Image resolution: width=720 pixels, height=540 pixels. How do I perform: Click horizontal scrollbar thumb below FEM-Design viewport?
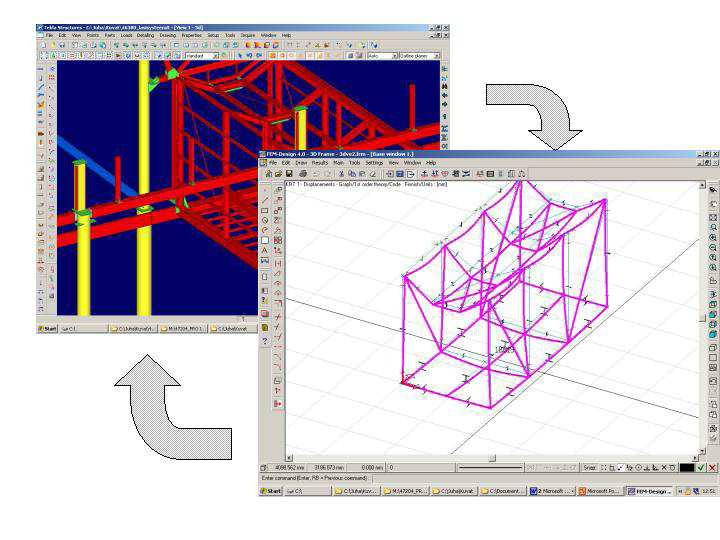tap(492, 458)
